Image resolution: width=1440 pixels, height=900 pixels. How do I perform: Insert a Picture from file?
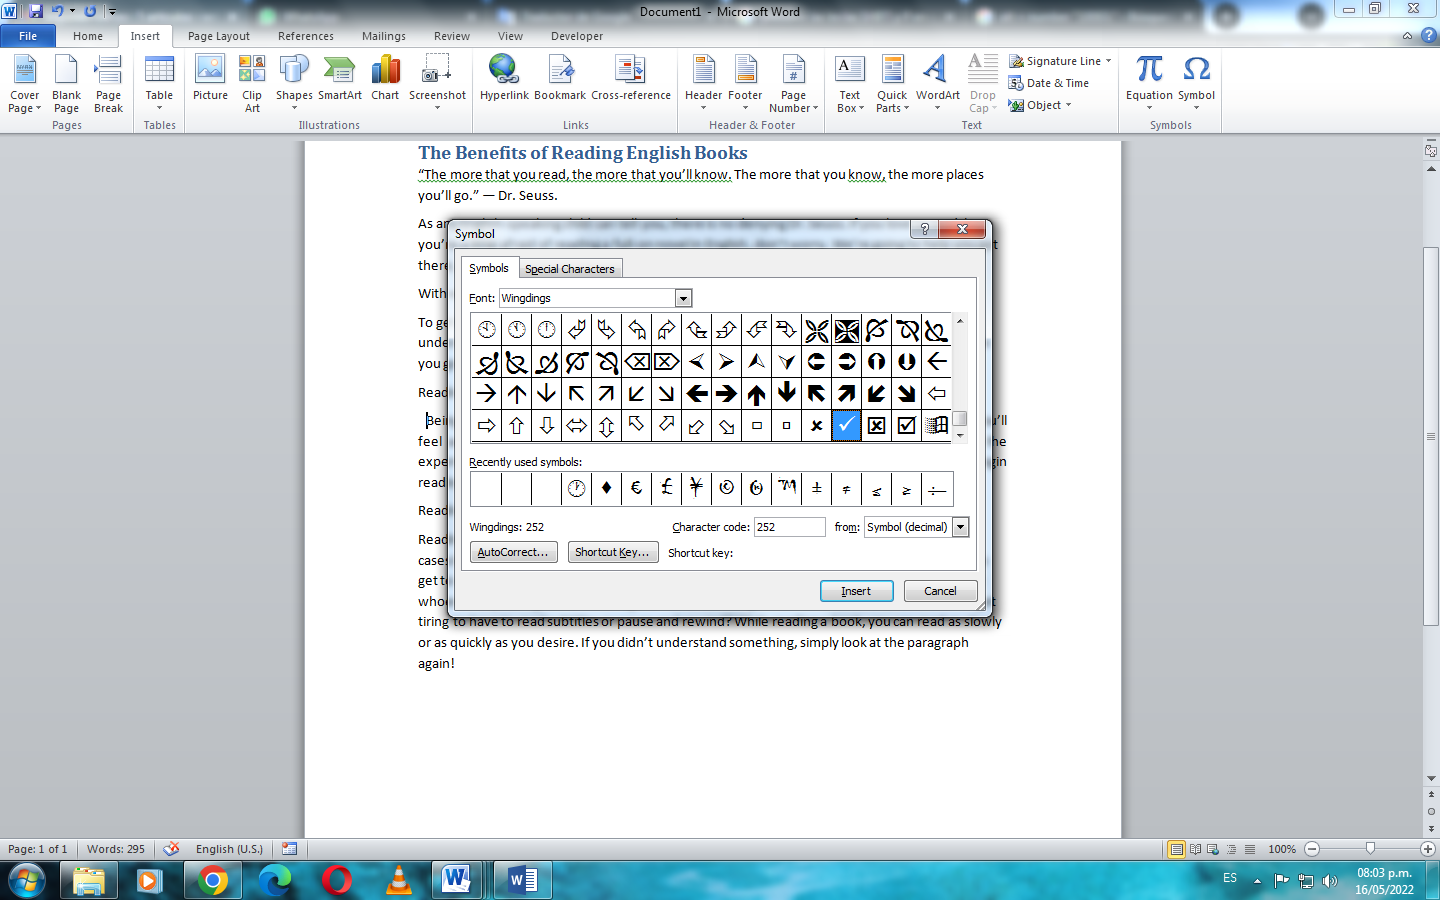[x=210, y=78]
